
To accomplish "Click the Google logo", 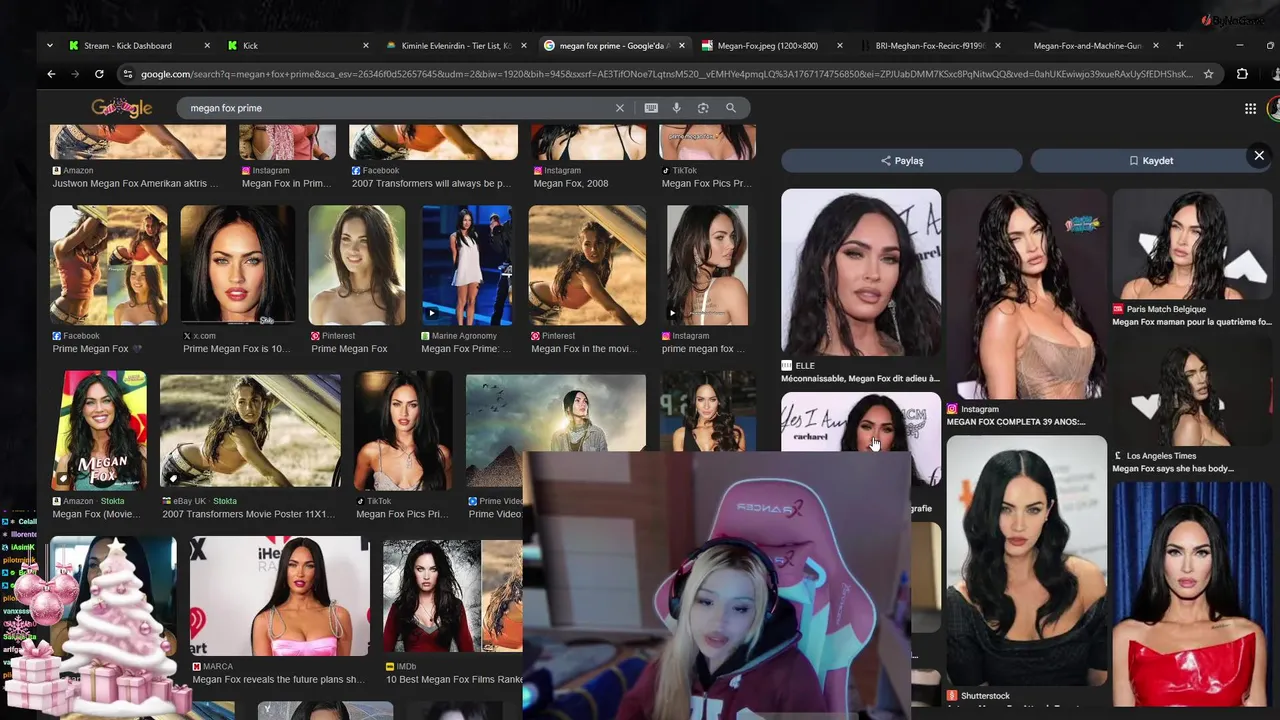I will 121,108.
